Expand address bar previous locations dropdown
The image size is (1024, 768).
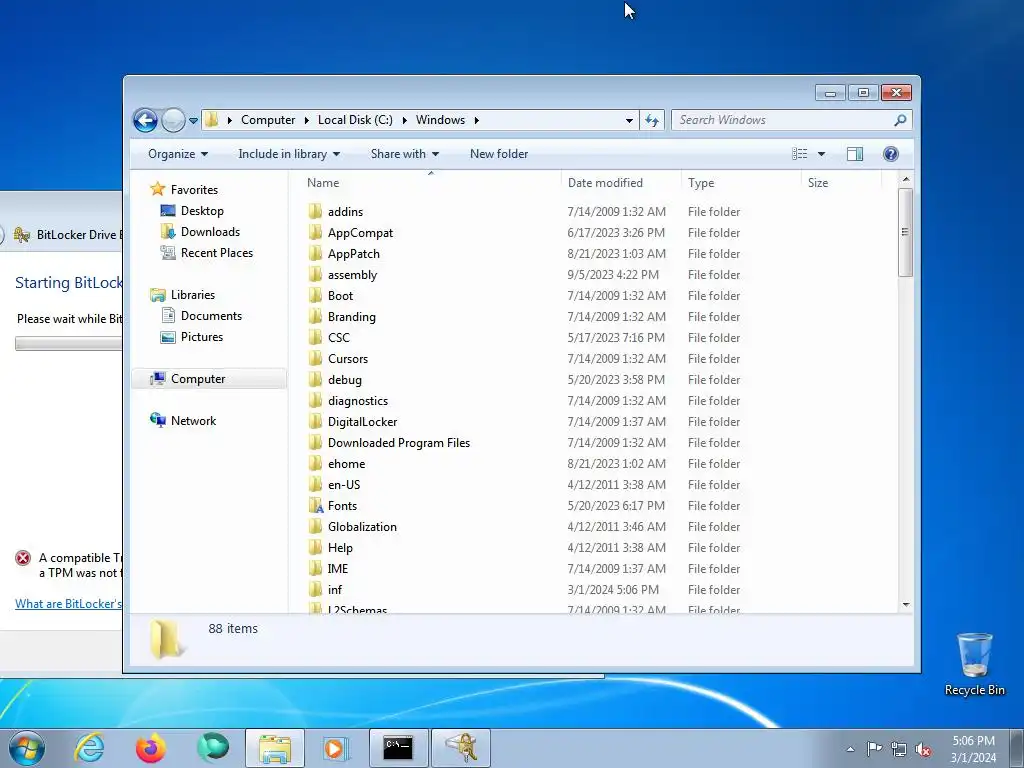tap(629, 121)
